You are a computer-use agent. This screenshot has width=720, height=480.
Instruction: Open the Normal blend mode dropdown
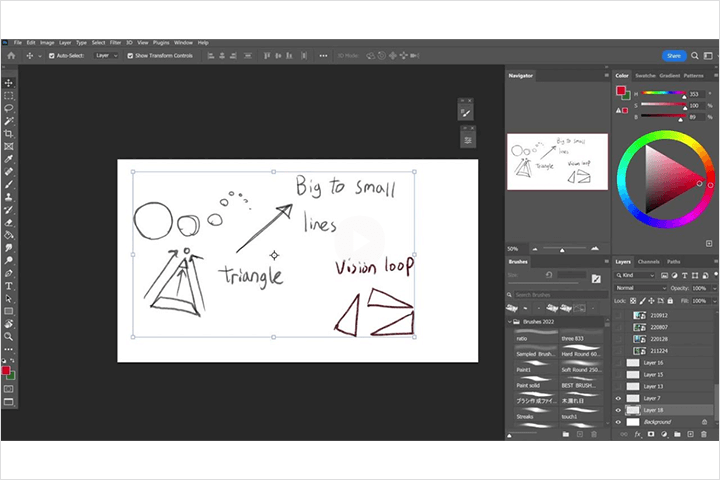(640, 288)
